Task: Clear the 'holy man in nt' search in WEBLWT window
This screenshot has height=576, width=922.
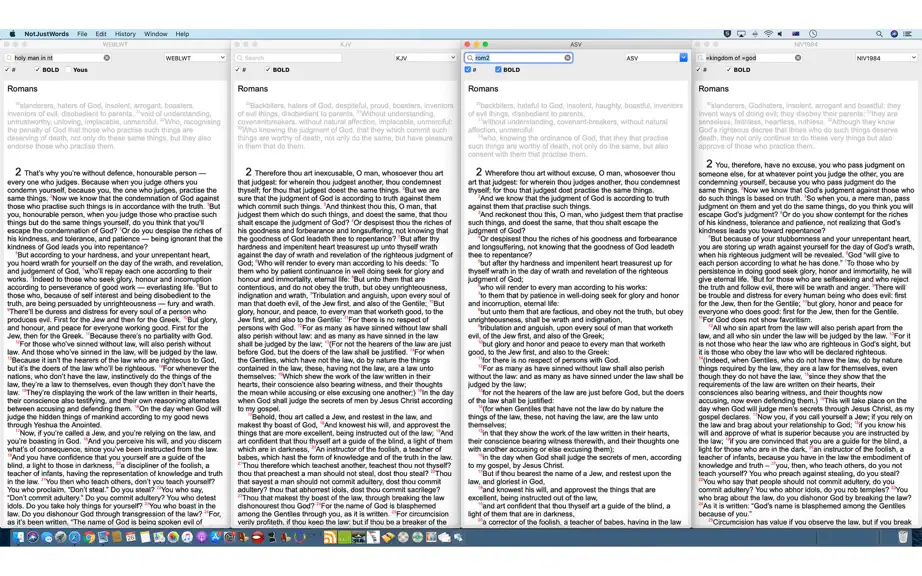Action: click(106, 58)
